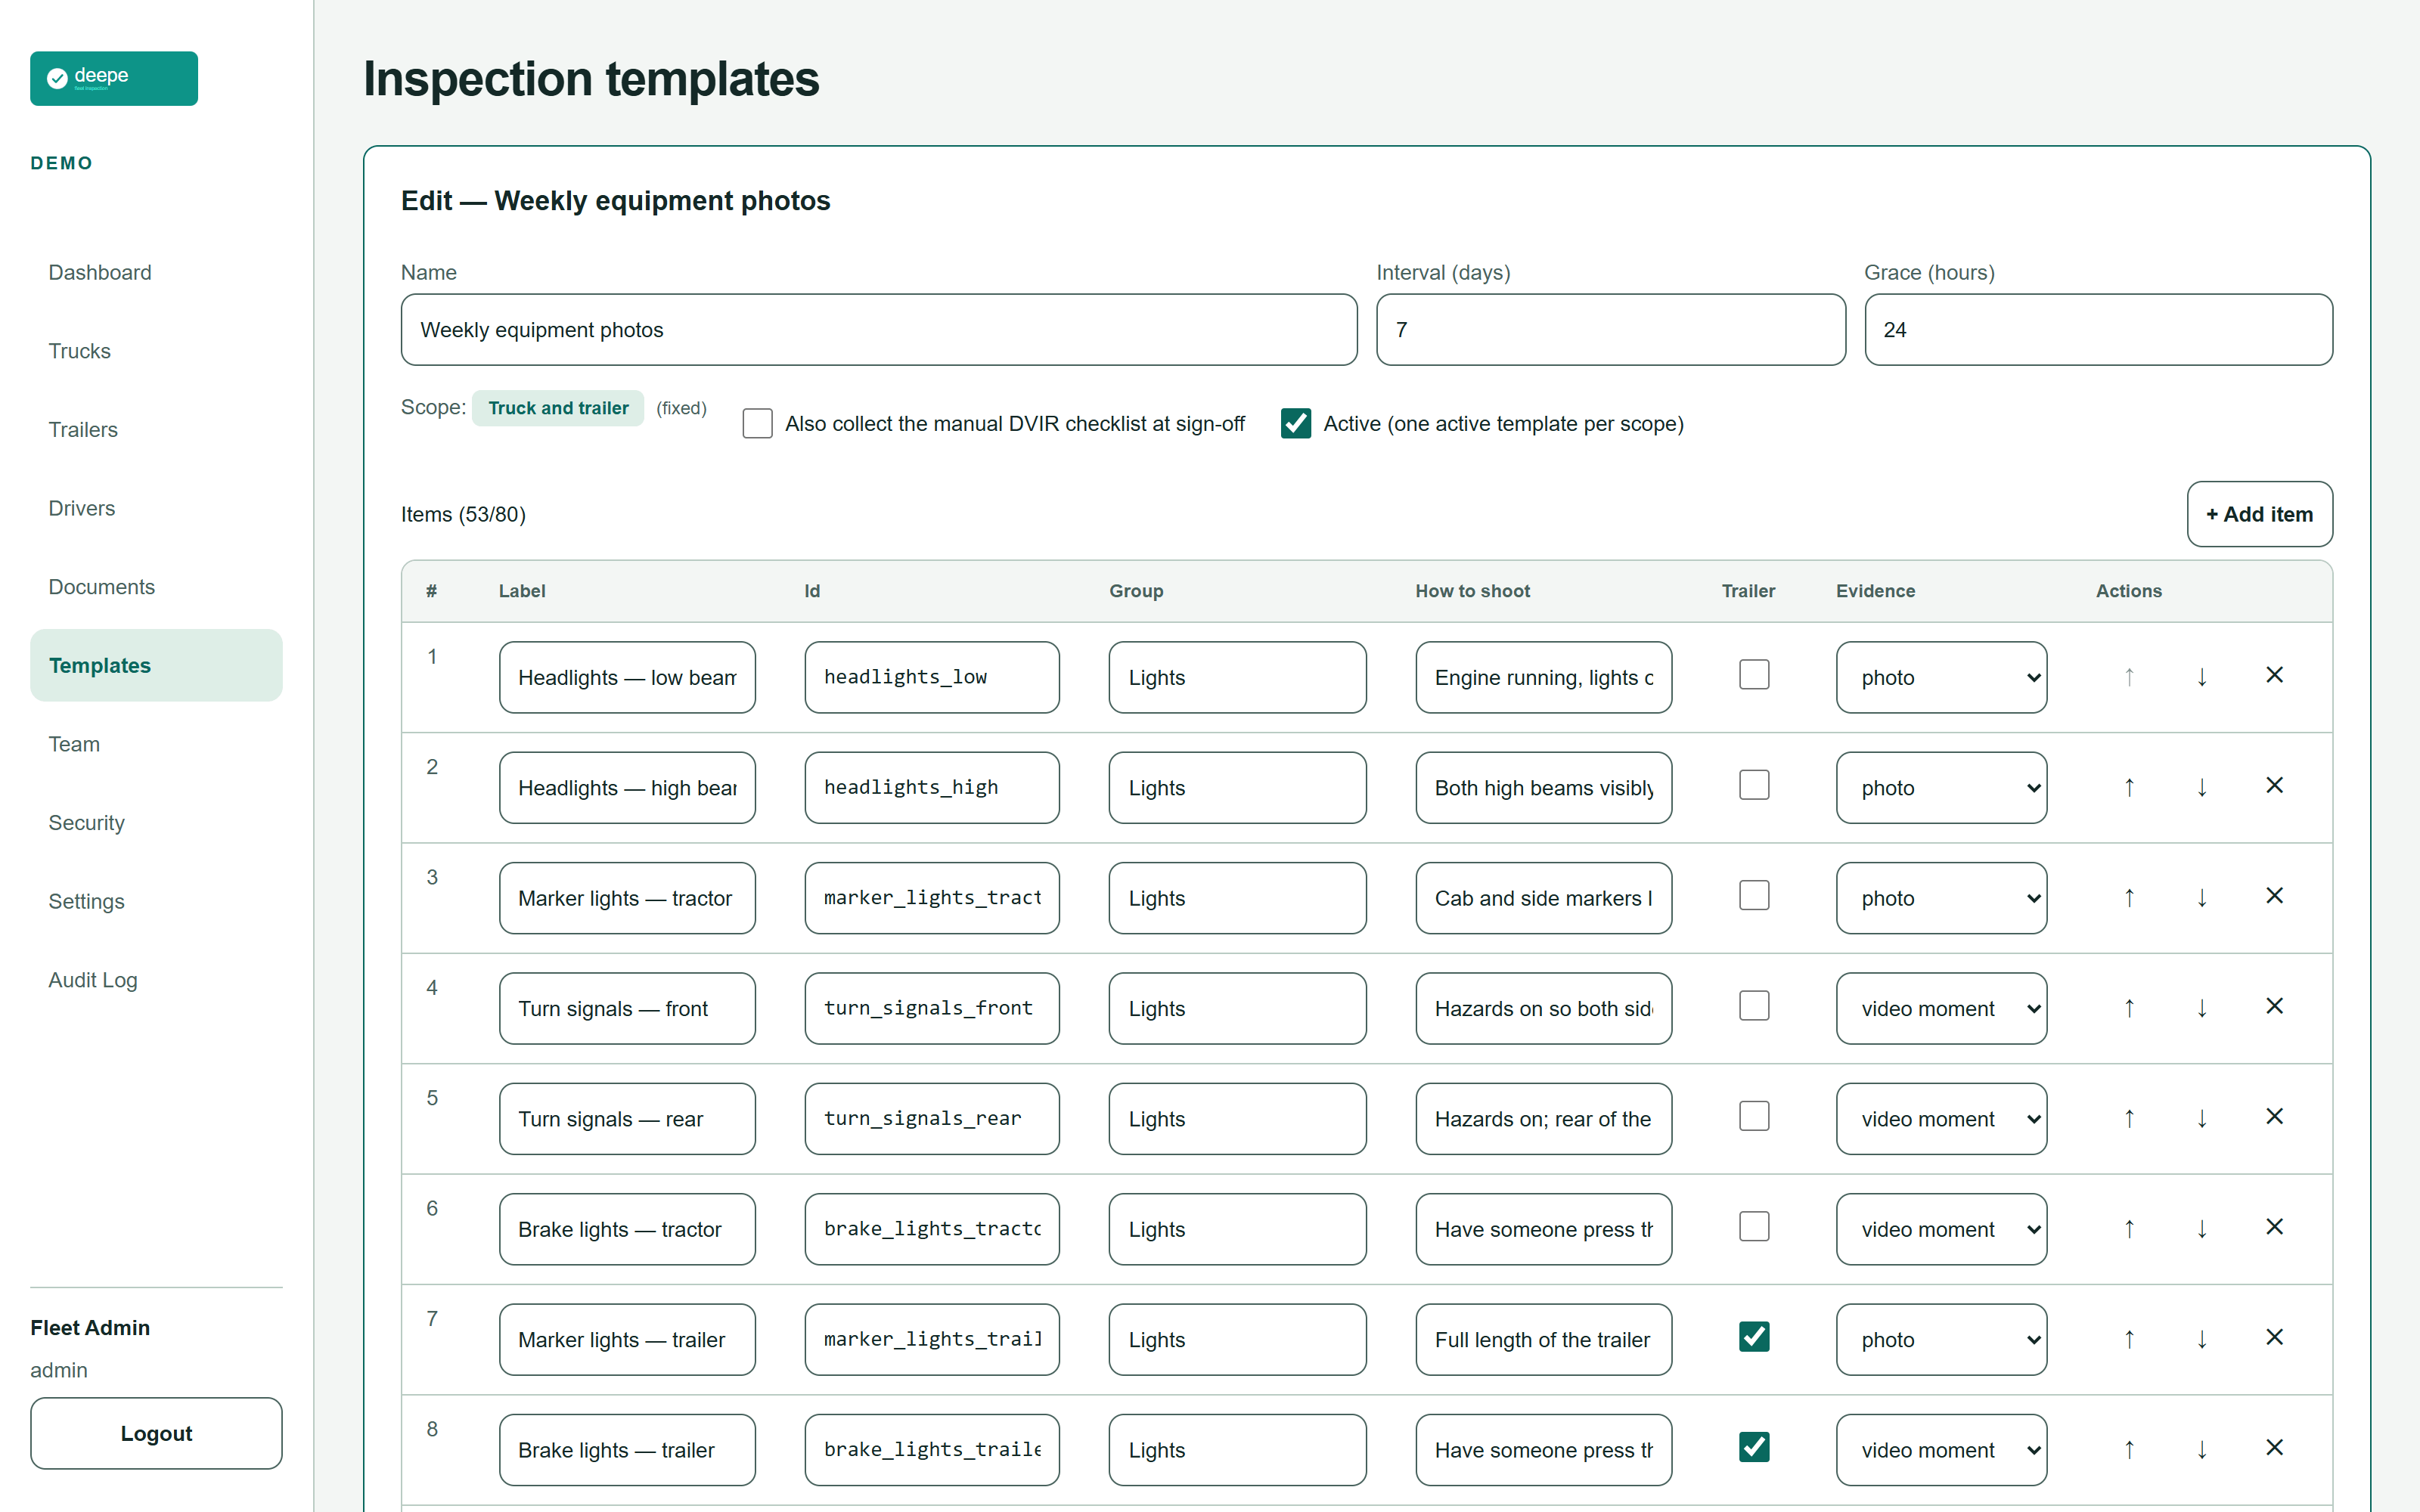The width and height of the screenshot is (2420, 1512).
Task: Delete Turn signals rear item
Action: point(2274,1116)
